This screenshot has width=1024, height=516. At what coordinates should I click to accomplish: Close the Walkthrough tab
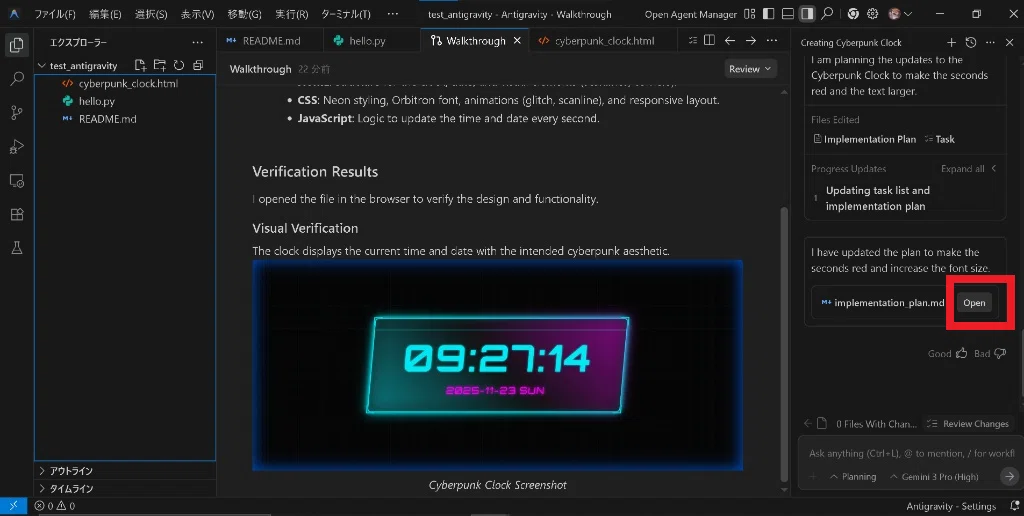tap(517, 40)
